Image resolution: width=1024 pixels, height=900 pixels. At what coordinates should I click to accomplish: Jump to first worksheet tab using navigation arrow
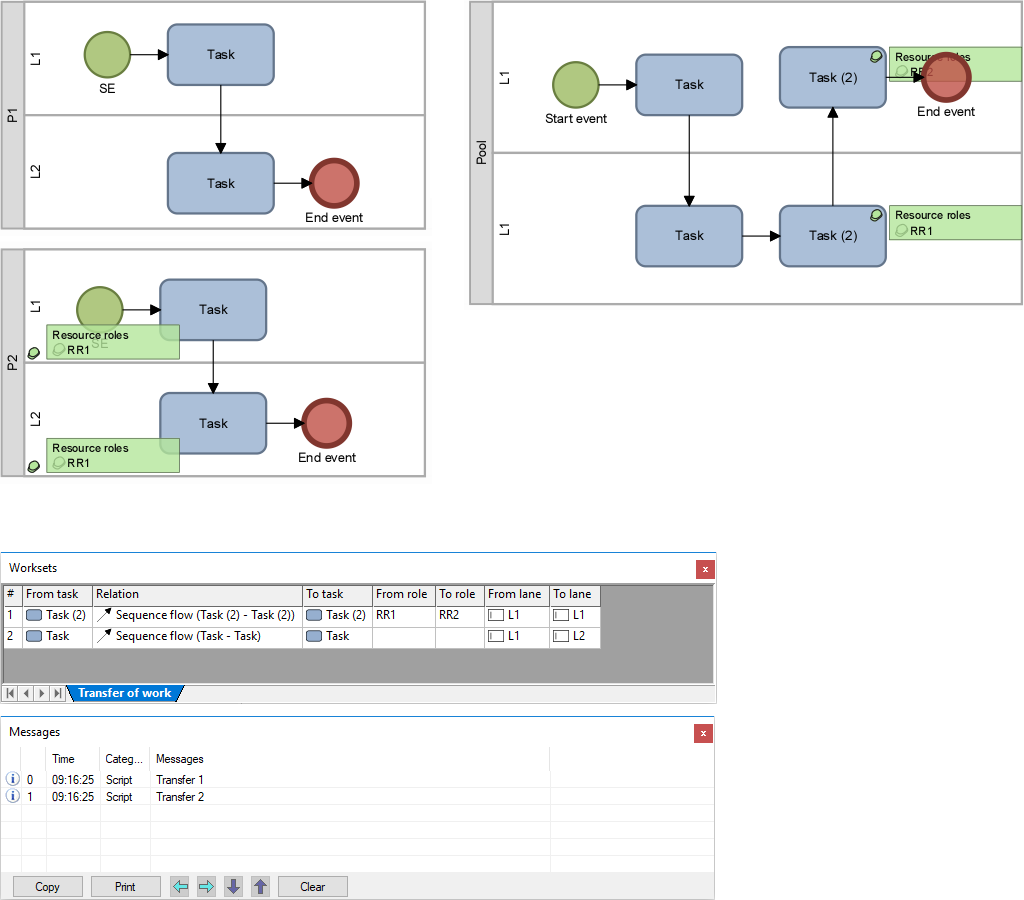[x=10, y=693]
